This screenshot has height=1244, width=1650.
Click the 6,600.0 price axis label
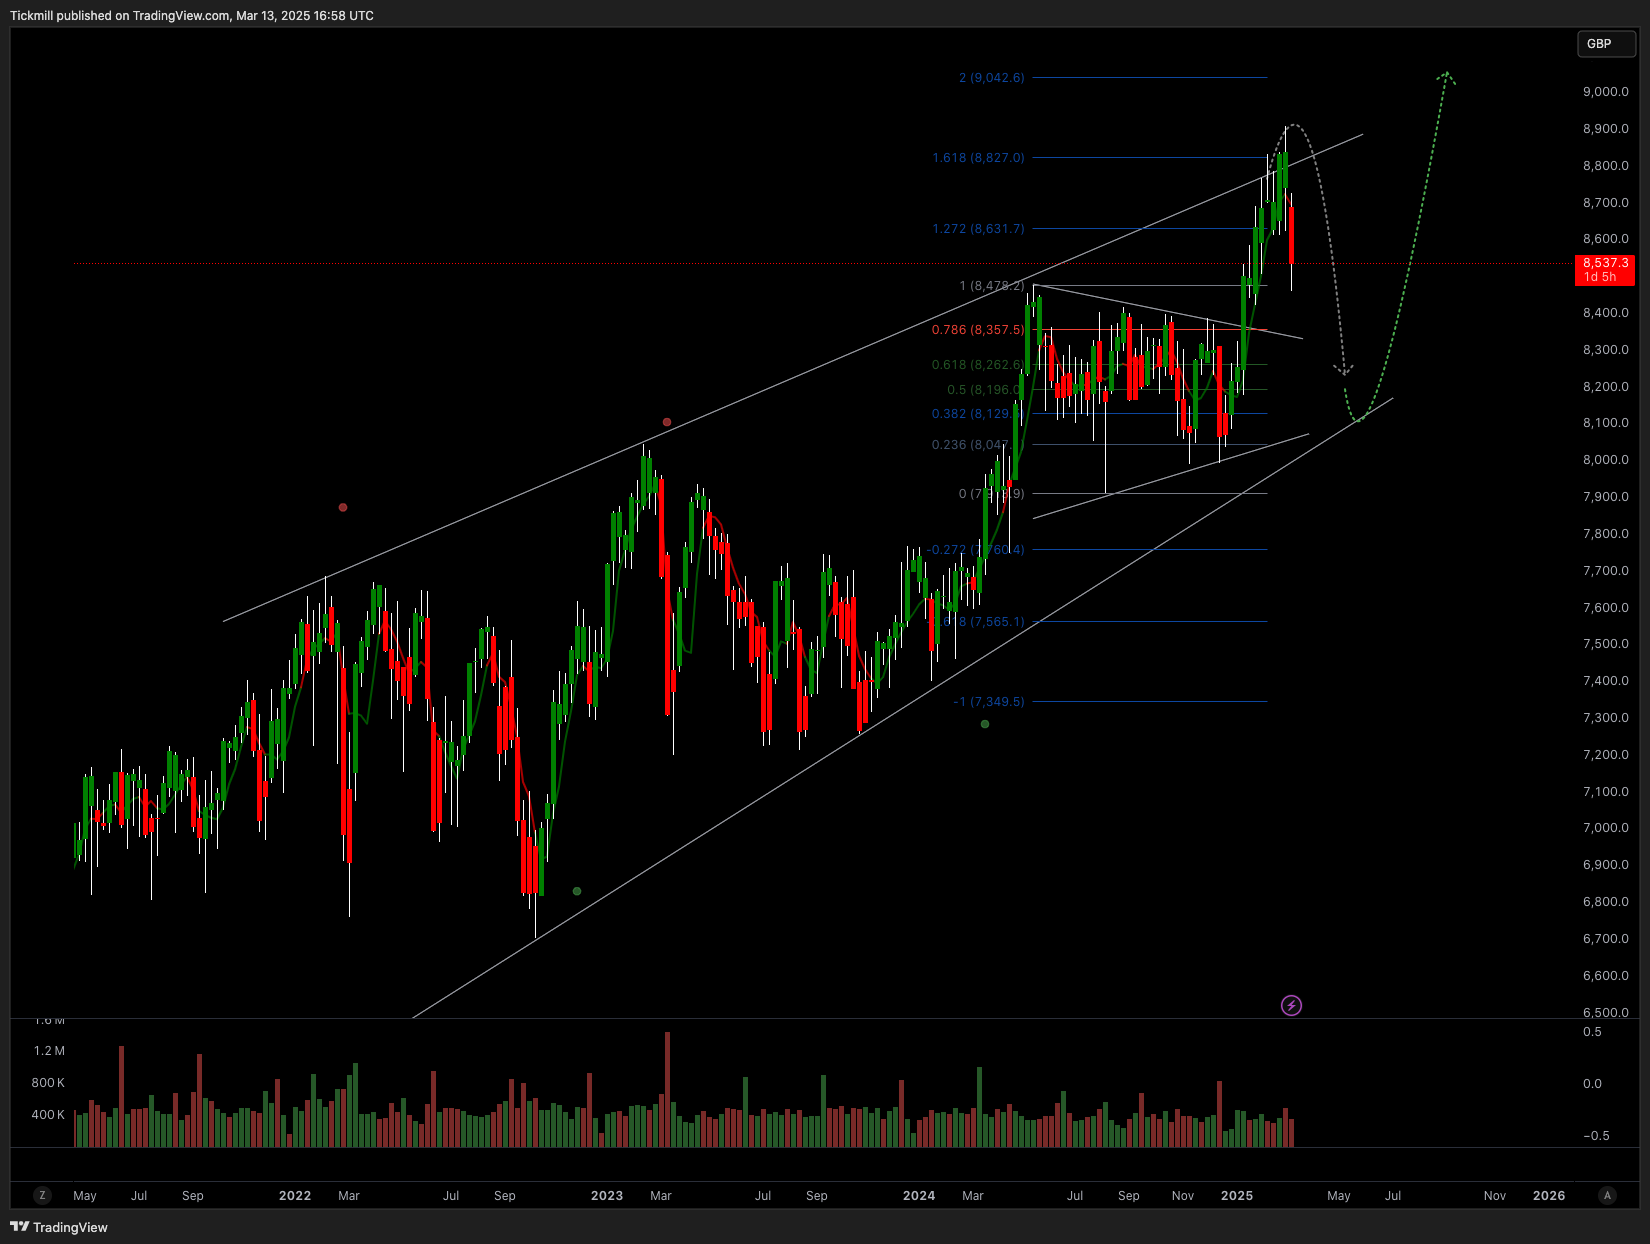1605,976
